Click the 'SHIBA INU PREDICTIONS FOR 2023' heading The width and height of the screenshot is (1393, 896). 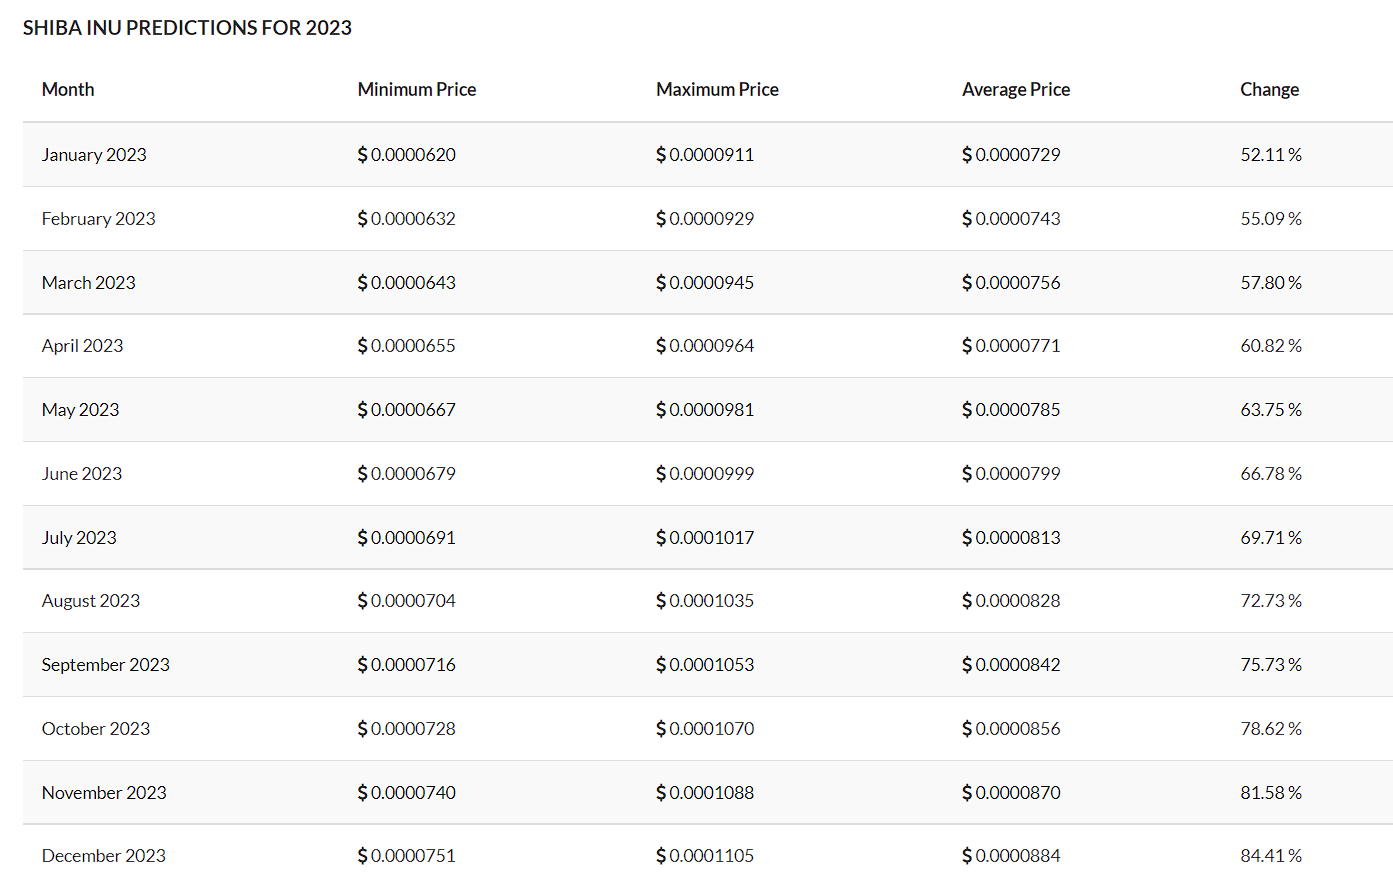(187, 28)
